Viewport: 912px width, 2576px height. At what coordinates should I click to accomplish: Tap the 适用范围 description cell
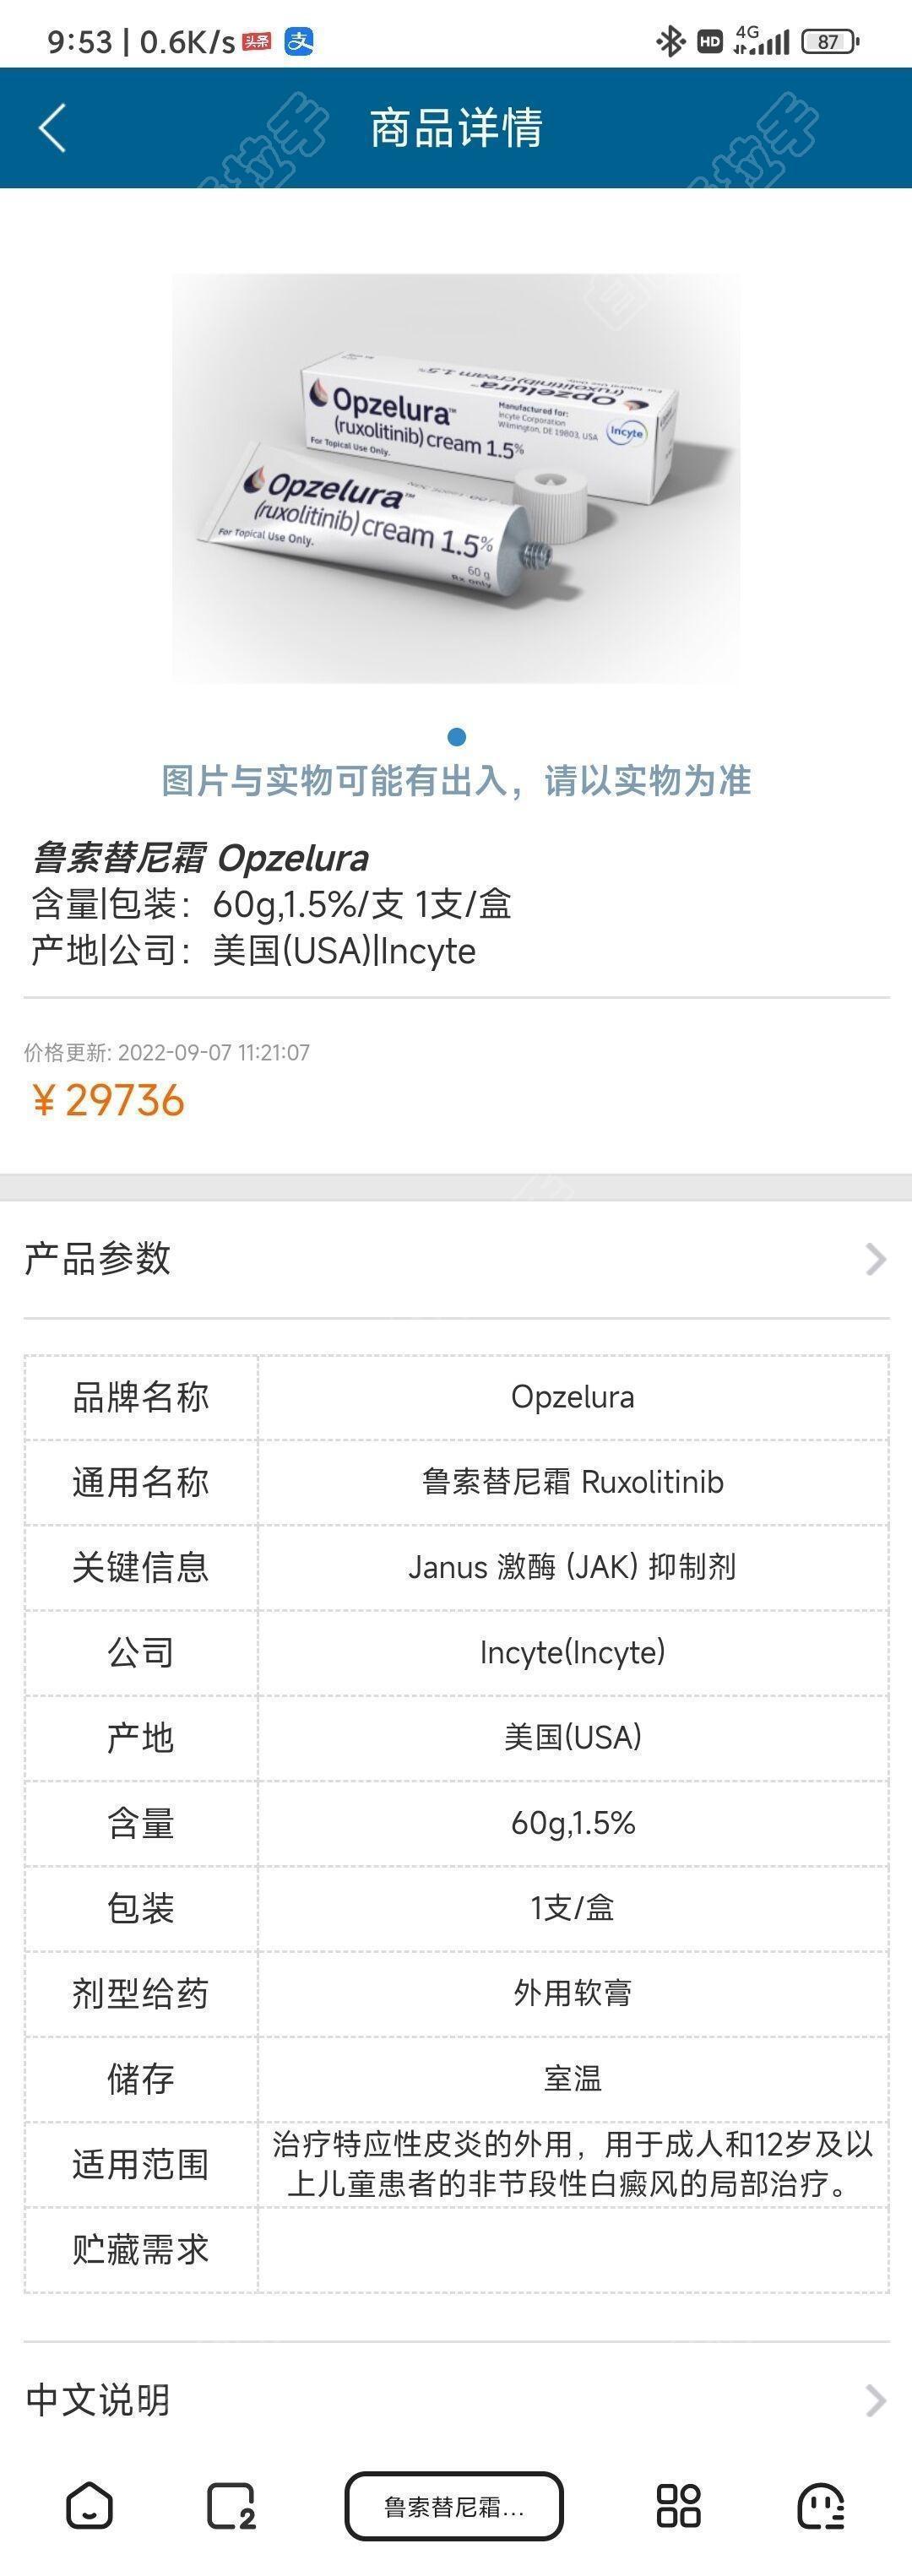573,2164
